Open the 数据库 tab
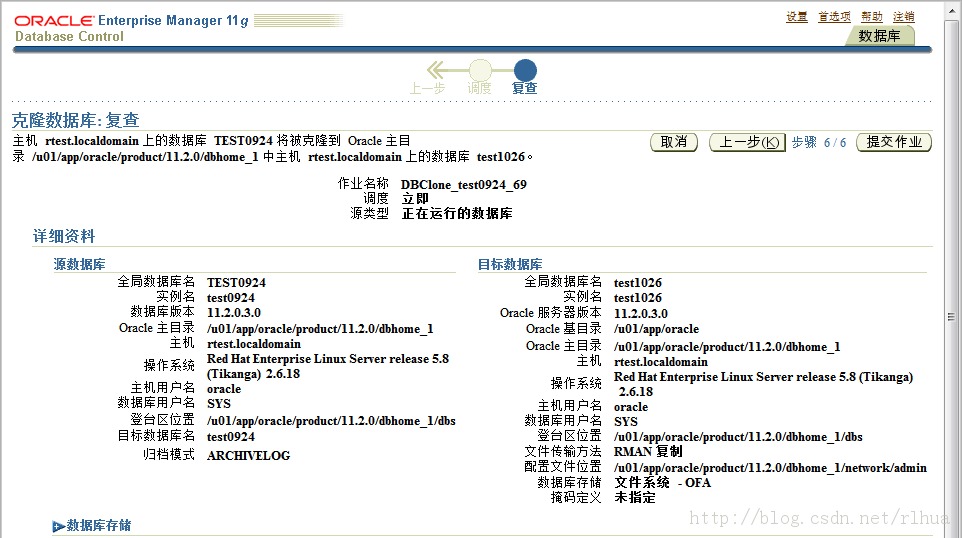962x538 pixels. tap(879, 36)
